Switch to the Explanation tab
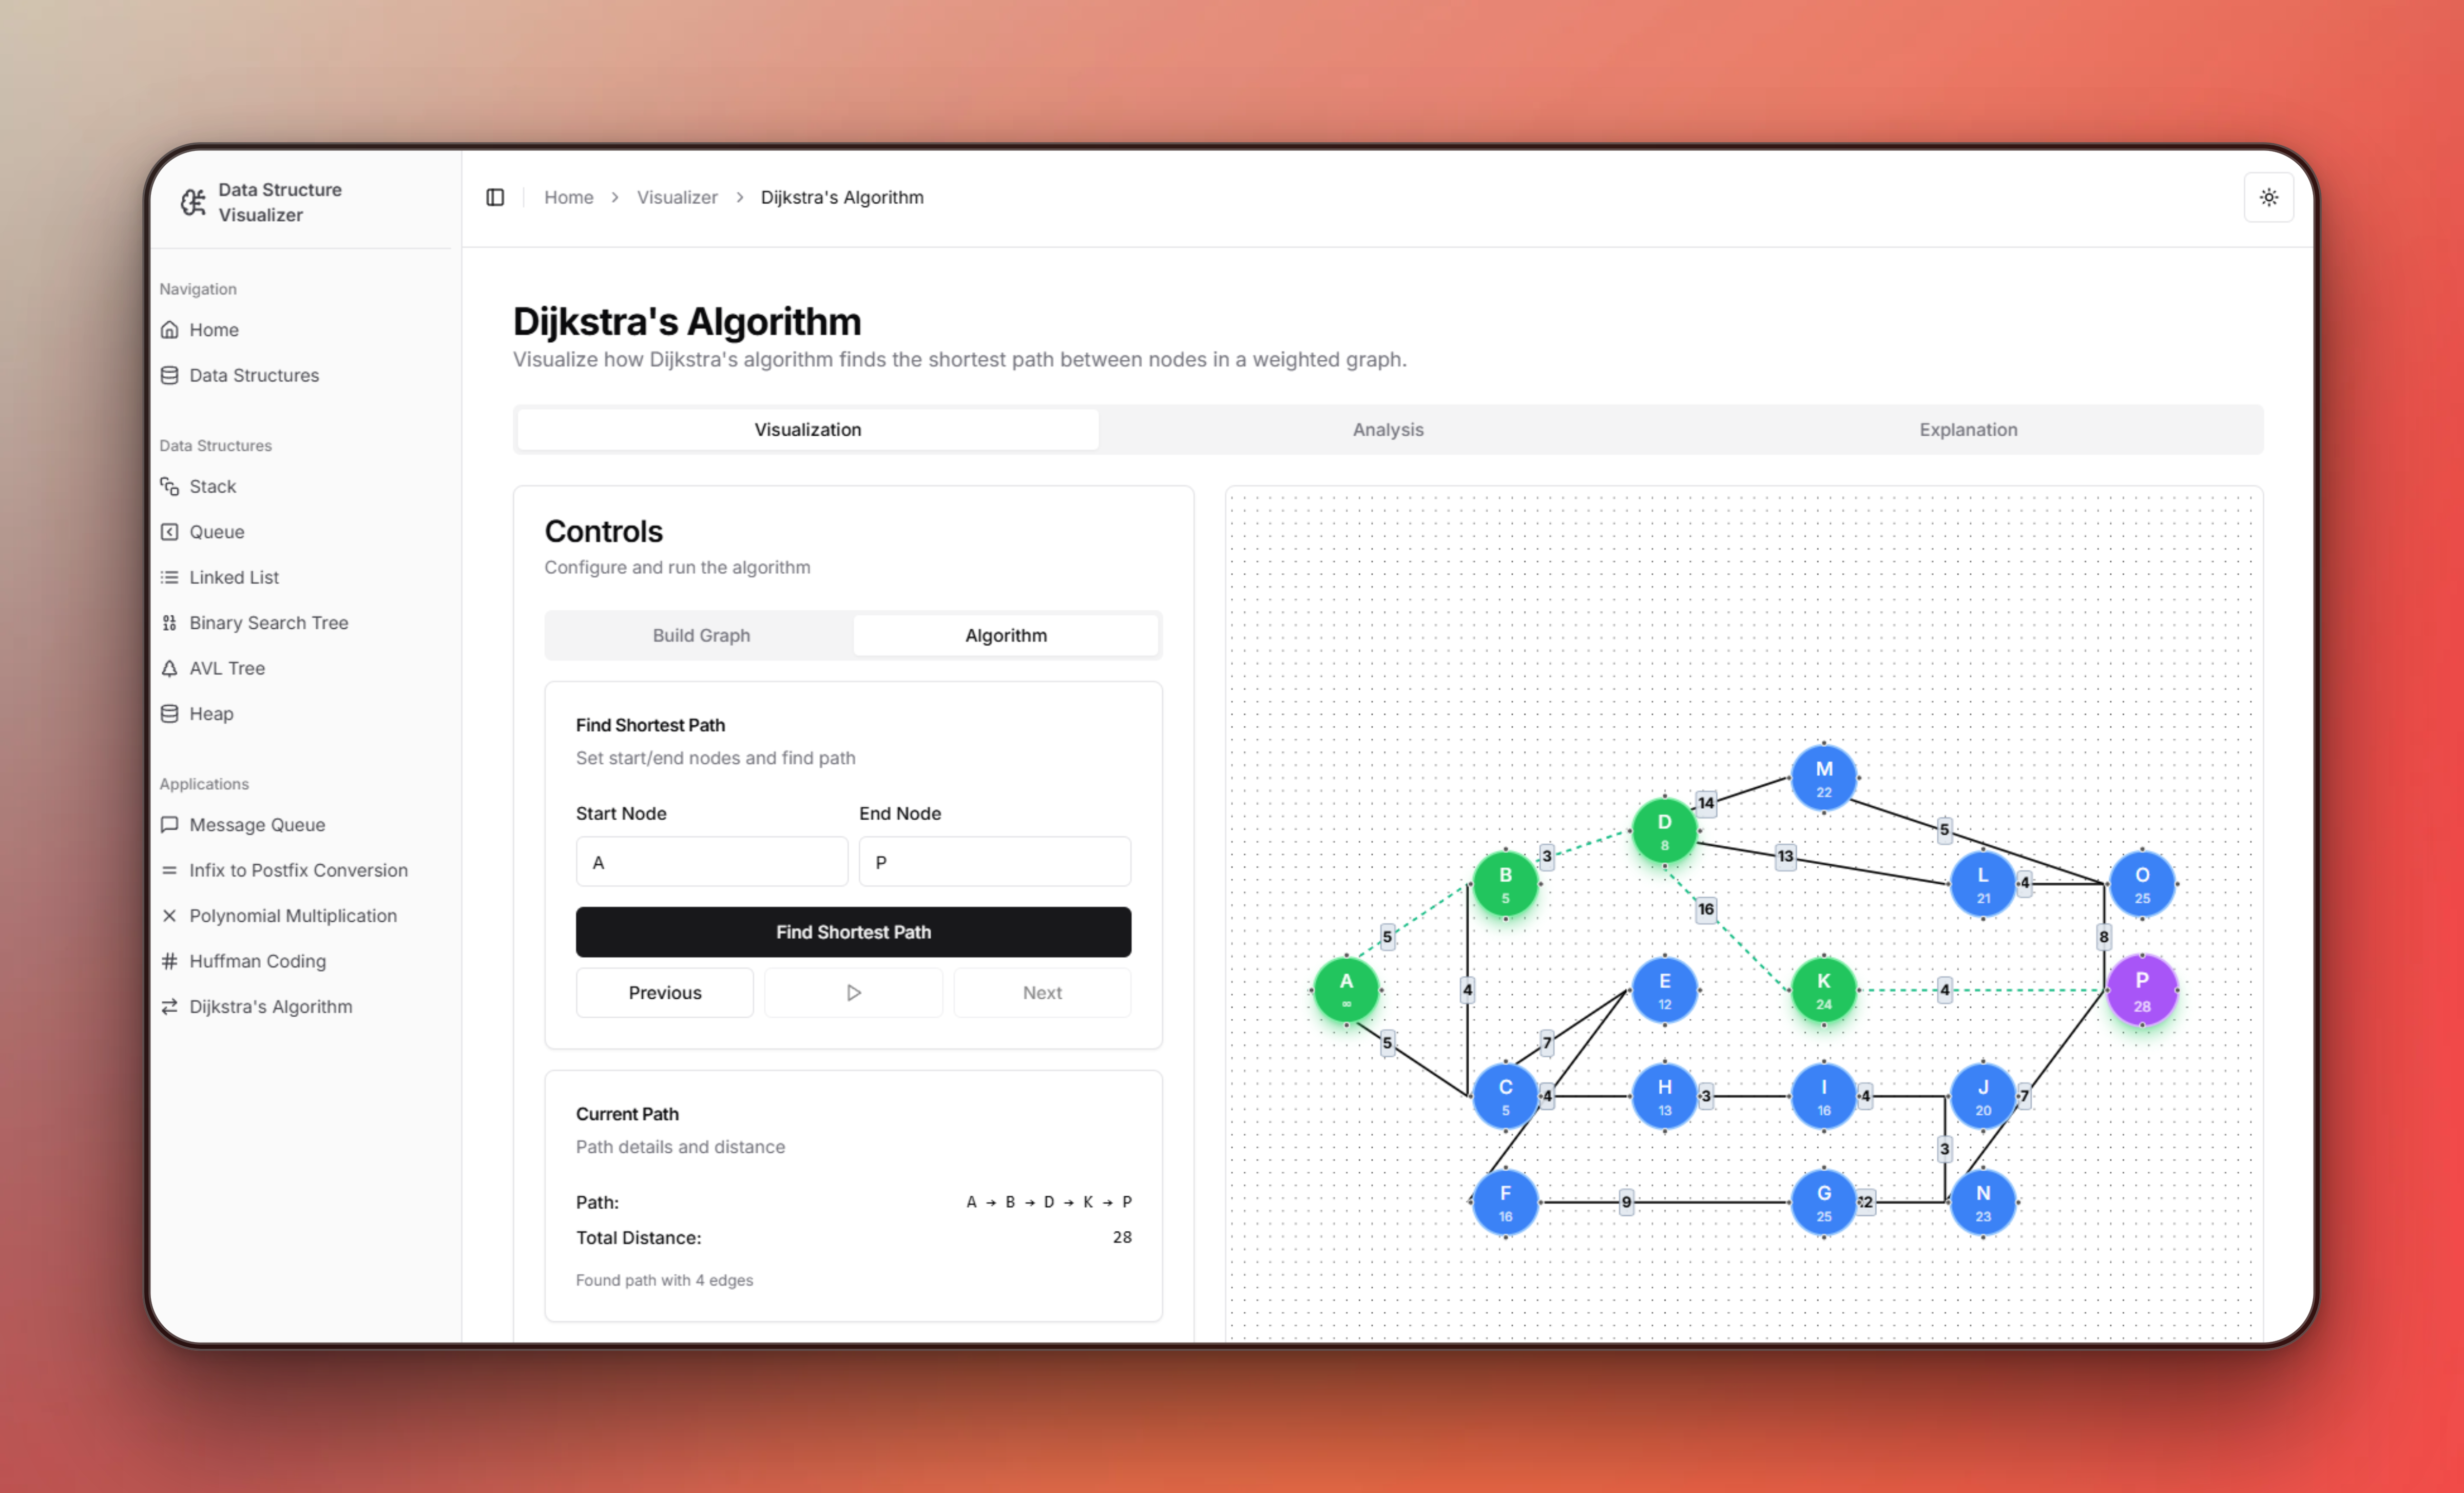Viewport: 2464px width, 1493px height. tap(1970, 428)
